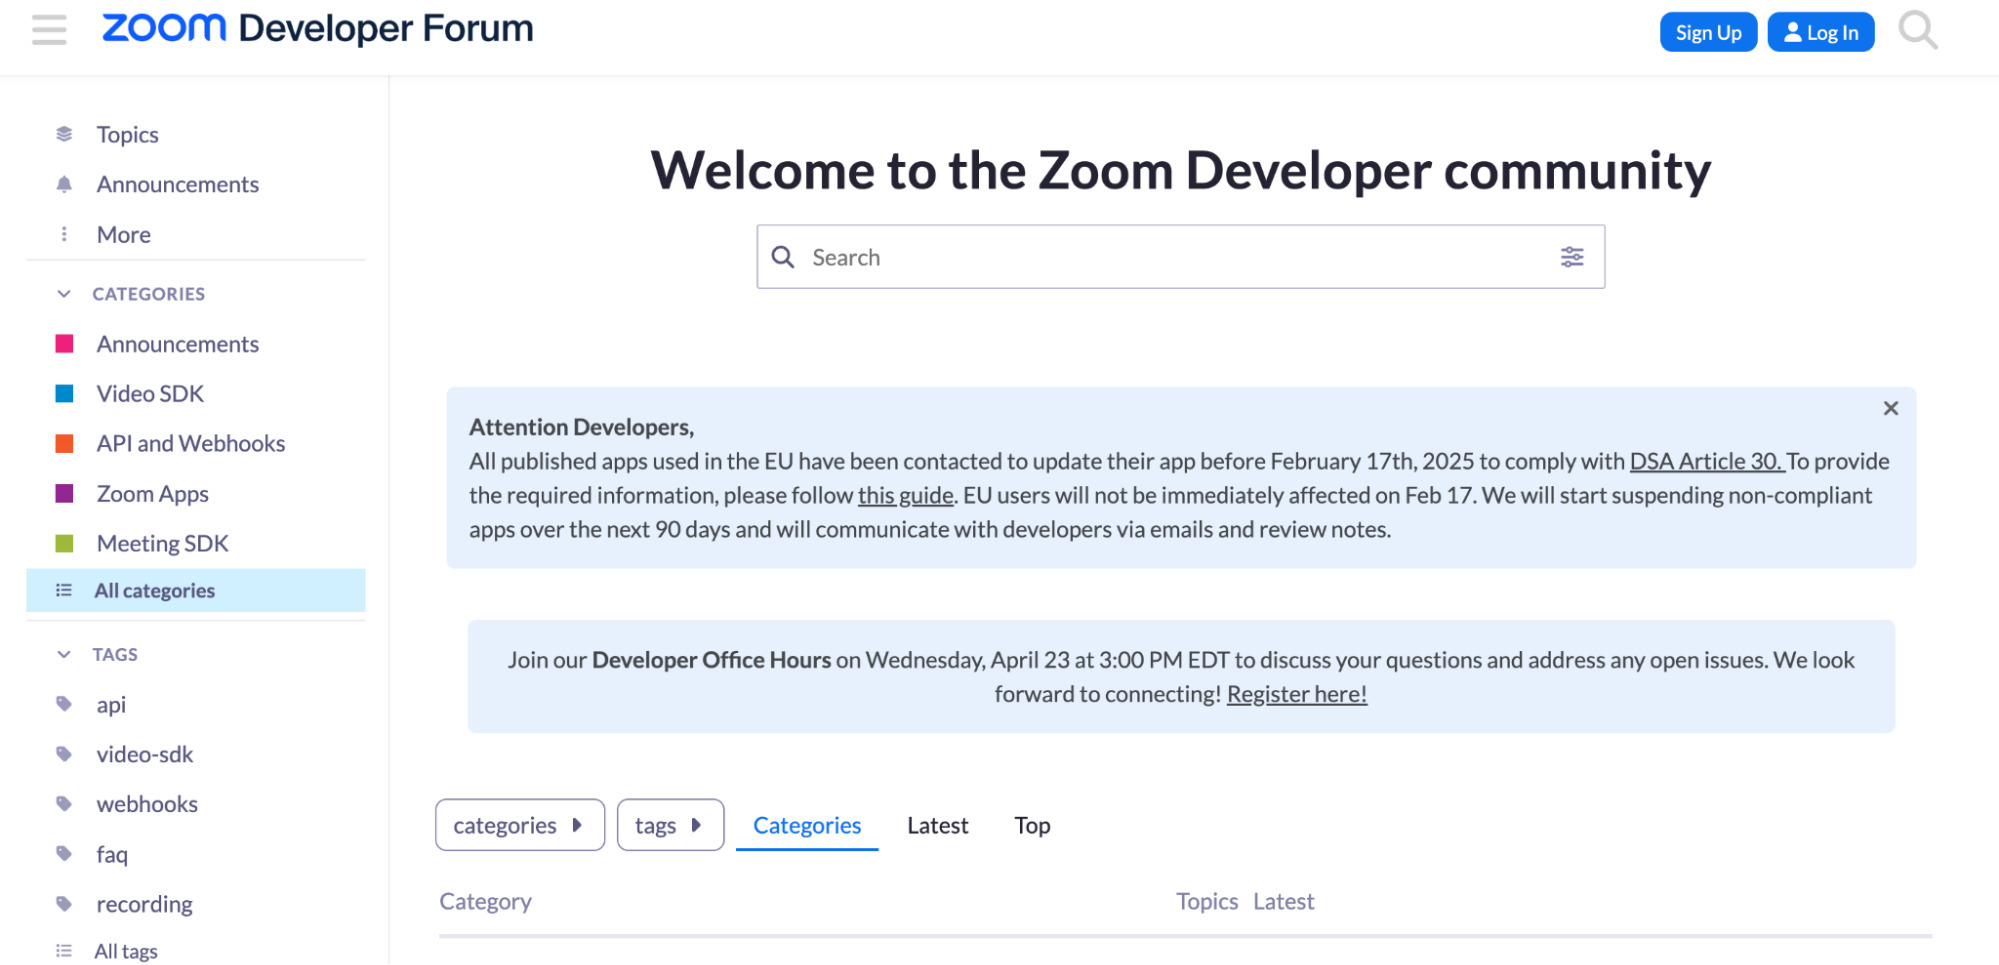The image size is (1999, 965).
Task: Switch to the Top tab
Action: click(1032, 825)
